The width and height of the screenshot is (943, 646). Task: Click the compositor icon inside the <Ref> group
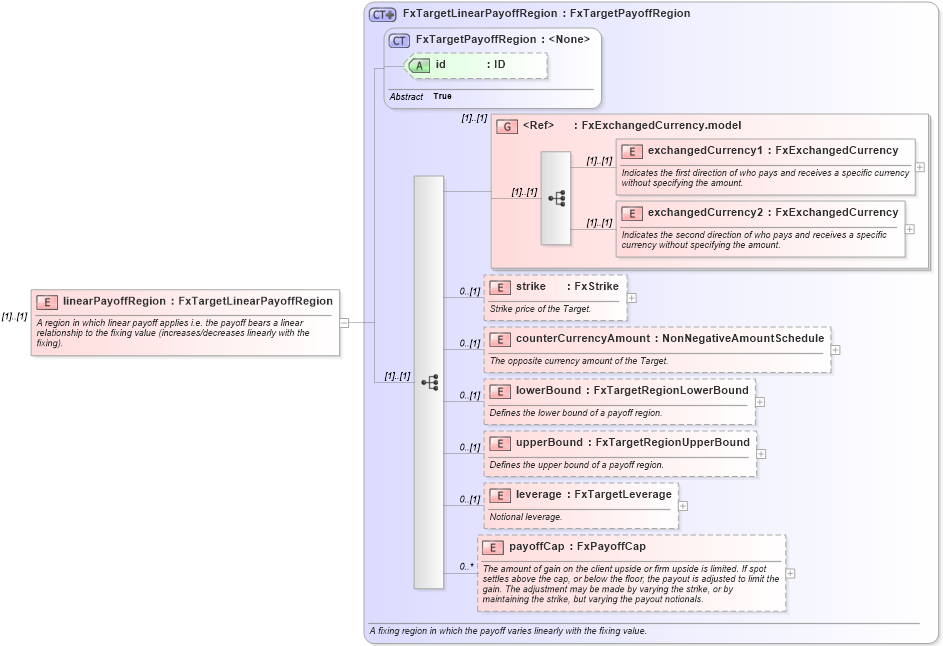click(x=557, y=197)
